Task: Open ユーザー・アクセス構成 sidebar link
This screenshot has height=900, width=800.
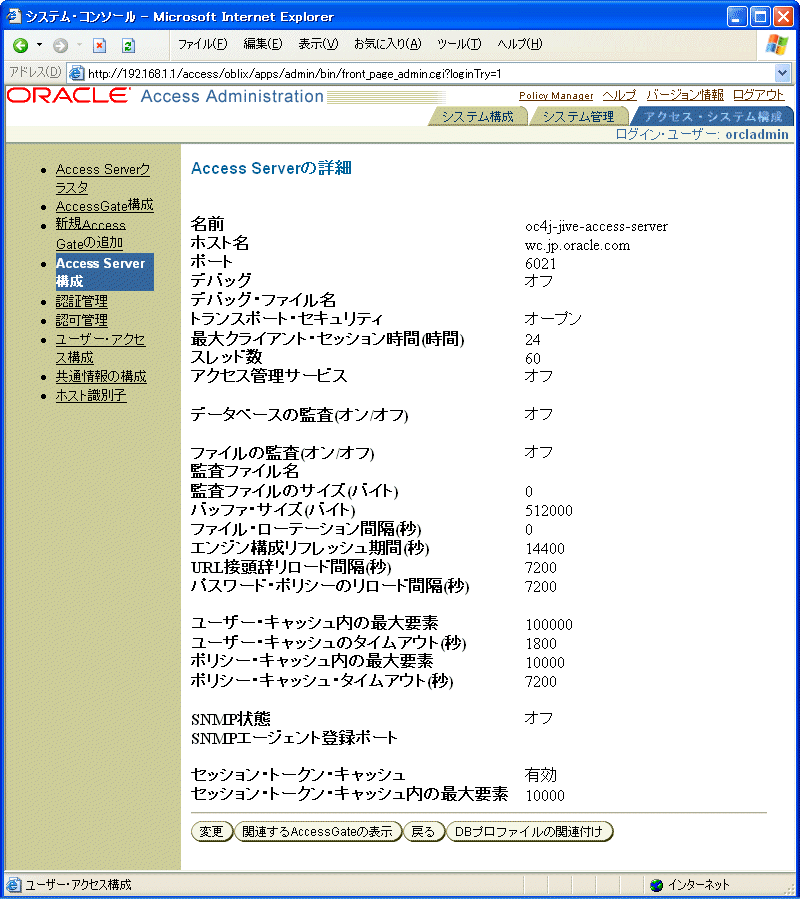Action: [100, 348]
